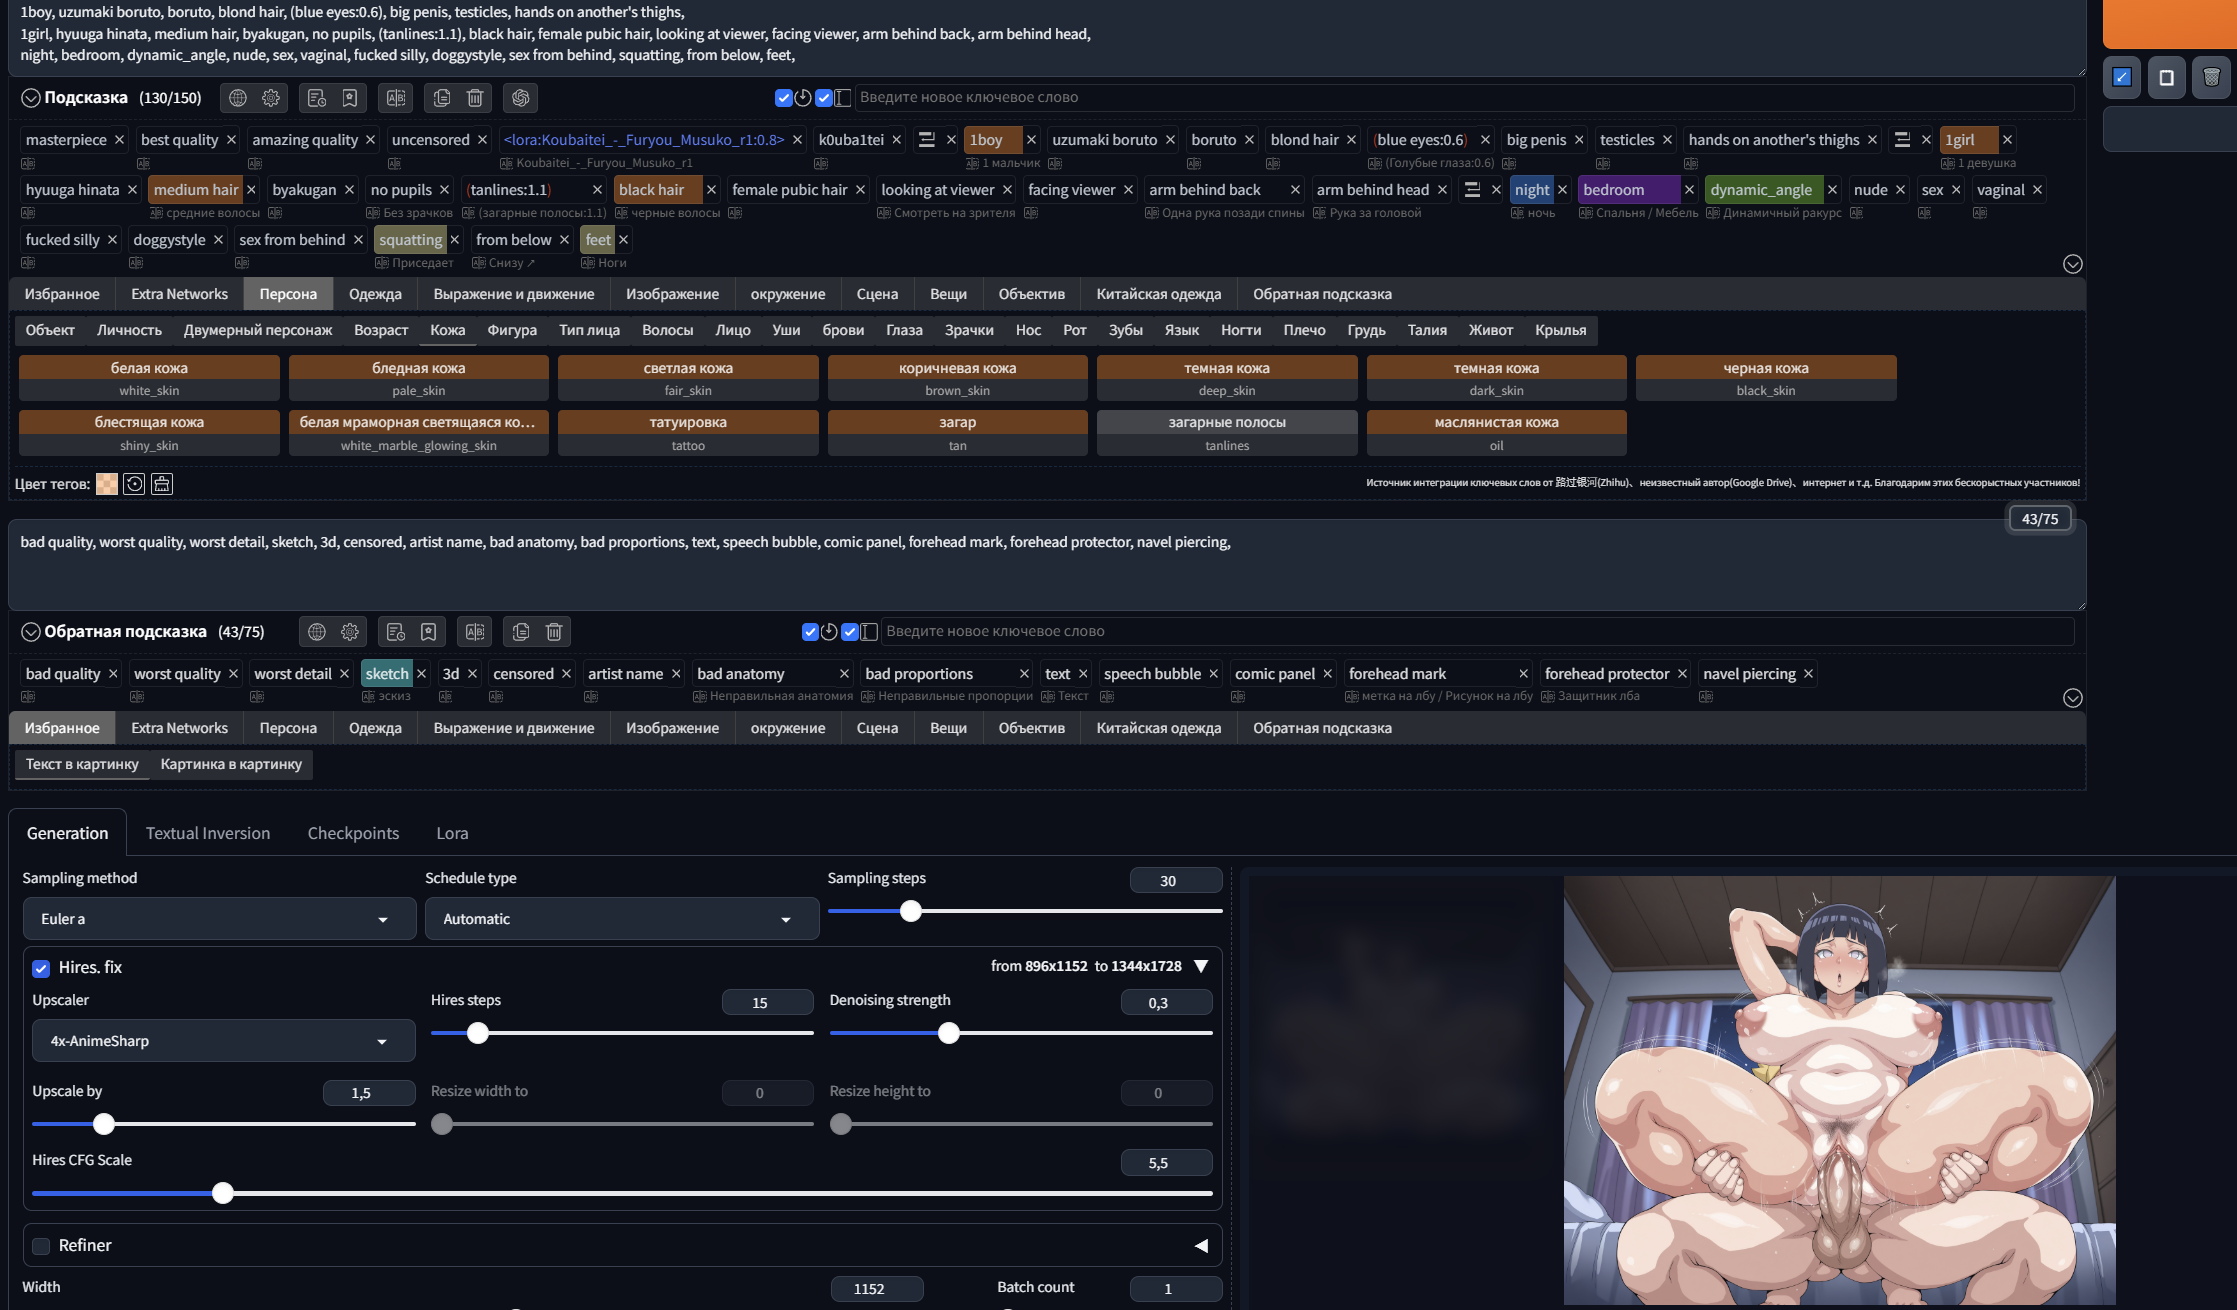Click square icon below the orange button

[2167, 77]
